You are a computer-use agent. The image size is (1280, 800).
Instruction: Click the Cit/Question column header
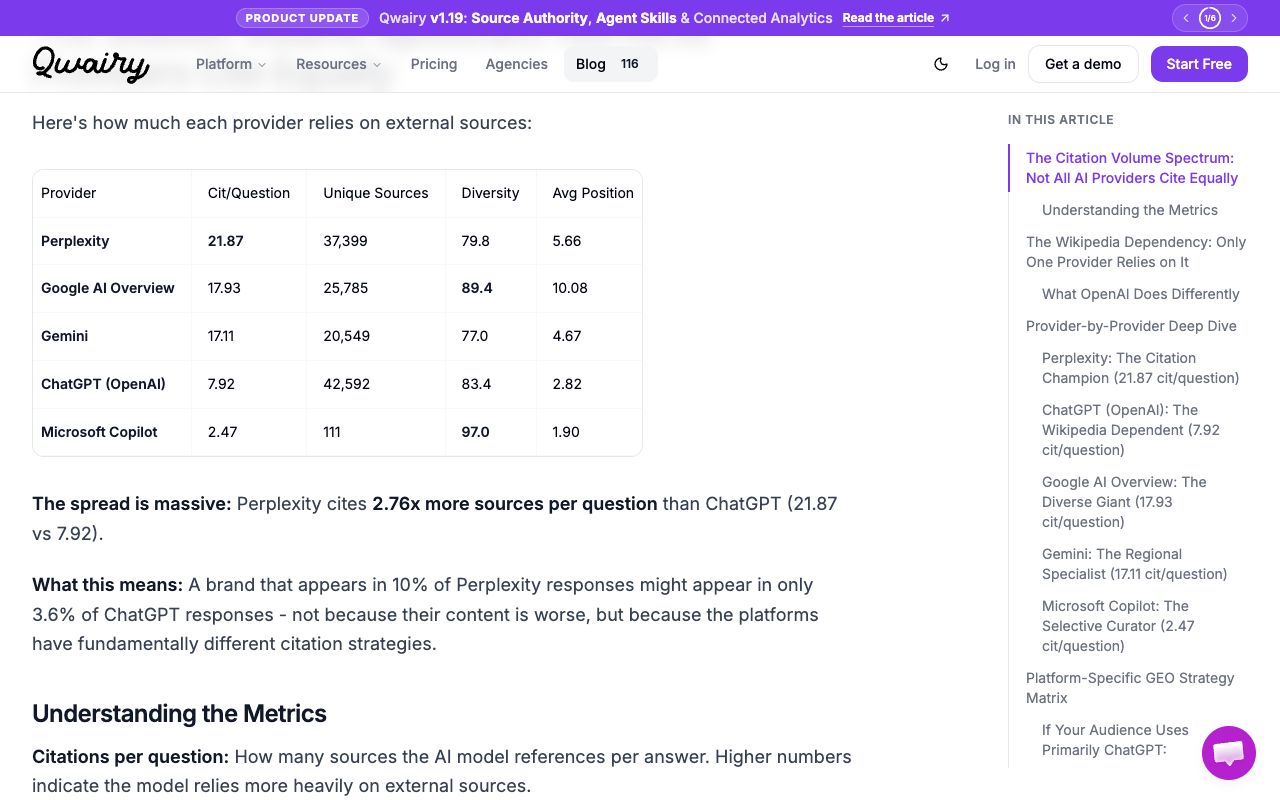click(x=249, y=193)
